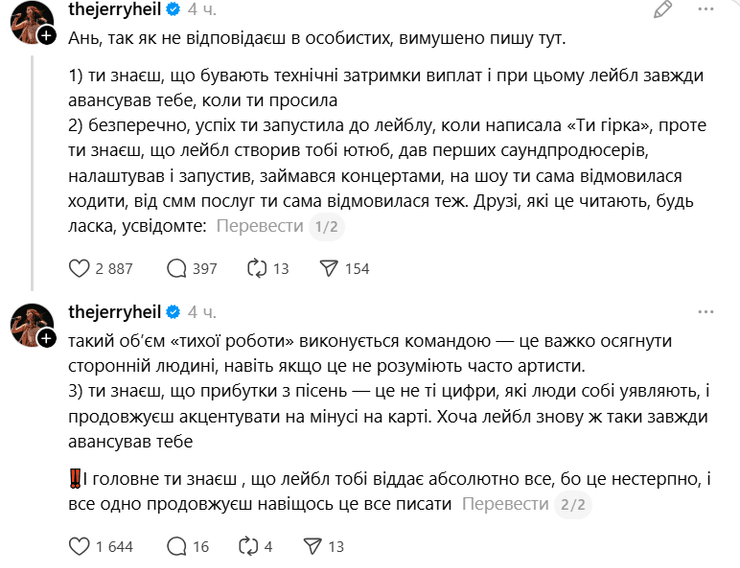
Task: Click the first post's profile avatar
Action: point(31,22)
